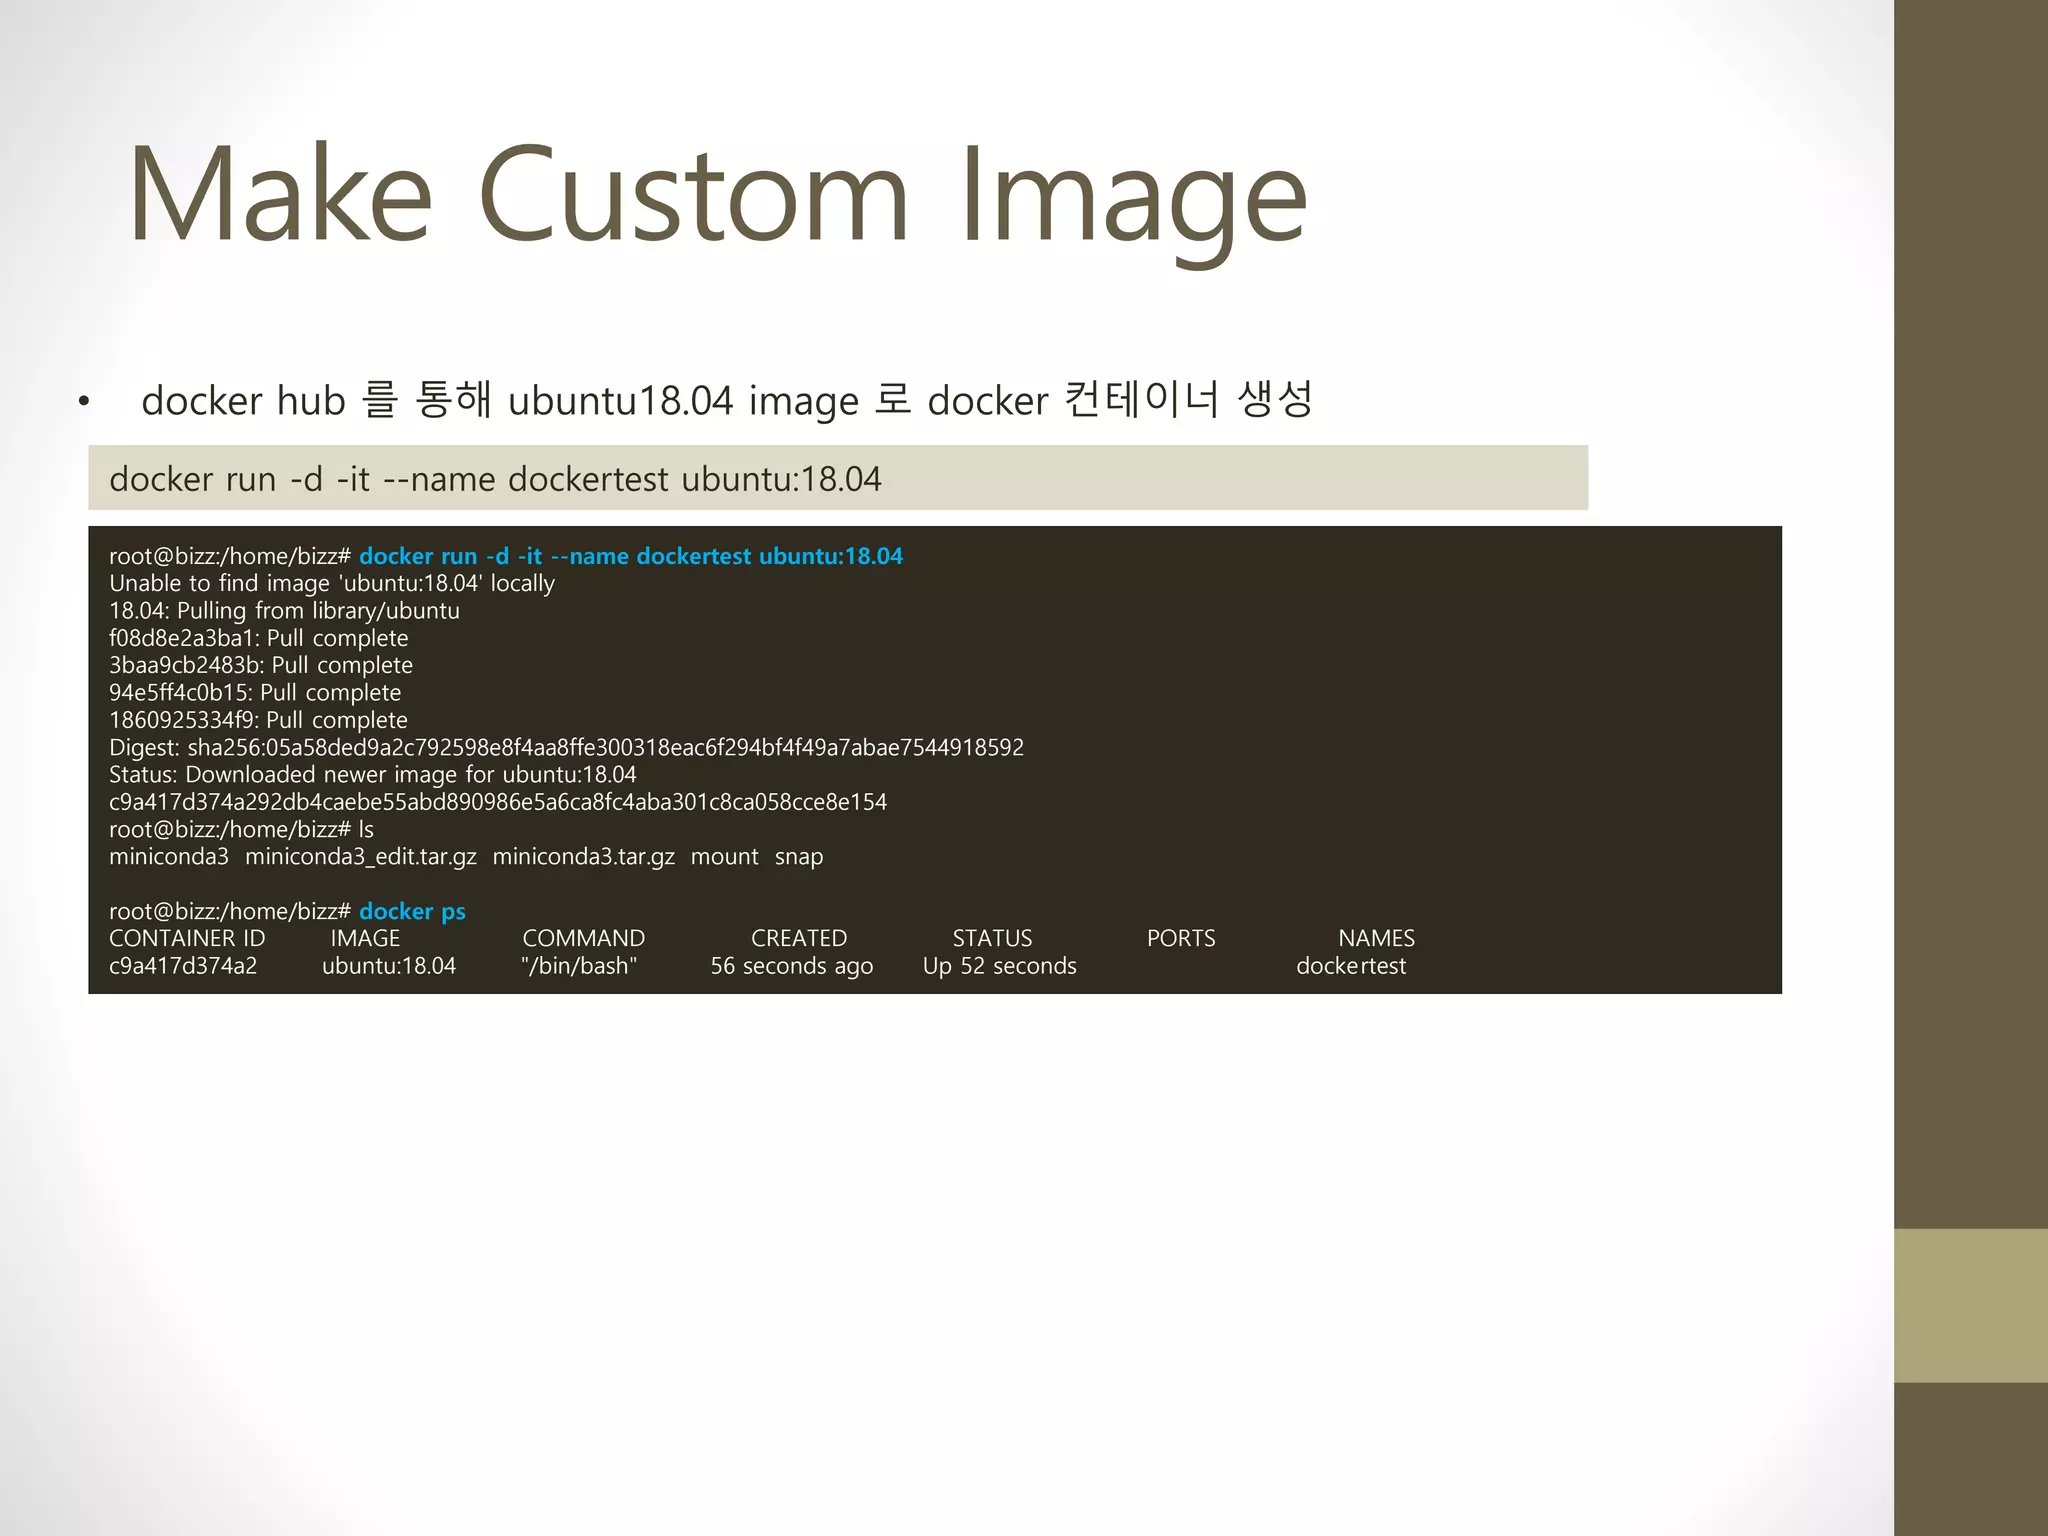Click the light tan sidebar block
The height and width of the screenshot is (1536, 2048).
(x=1970, y=1305)
